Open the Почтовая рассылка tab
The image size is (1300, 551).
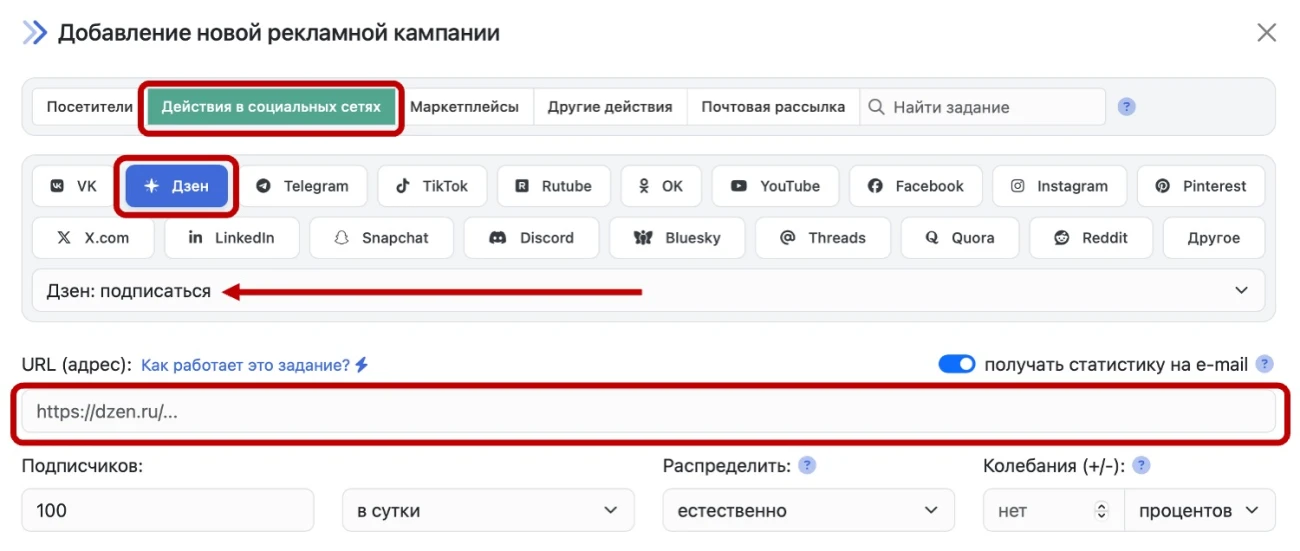pos(772,107)
